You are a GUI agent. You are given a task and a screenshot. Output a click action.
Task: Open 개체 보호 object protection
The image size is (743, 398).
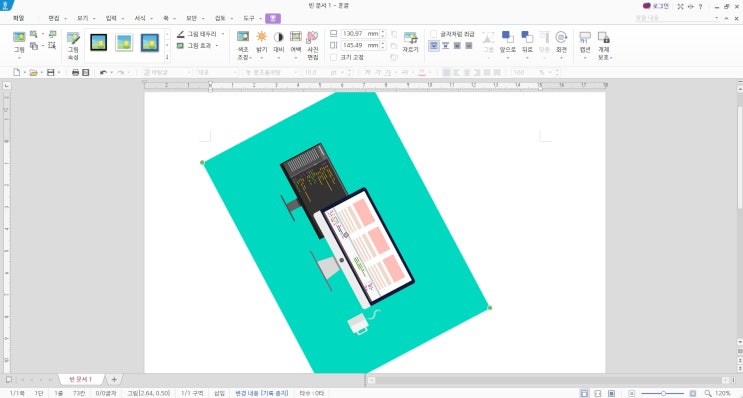tap(604, 46)
